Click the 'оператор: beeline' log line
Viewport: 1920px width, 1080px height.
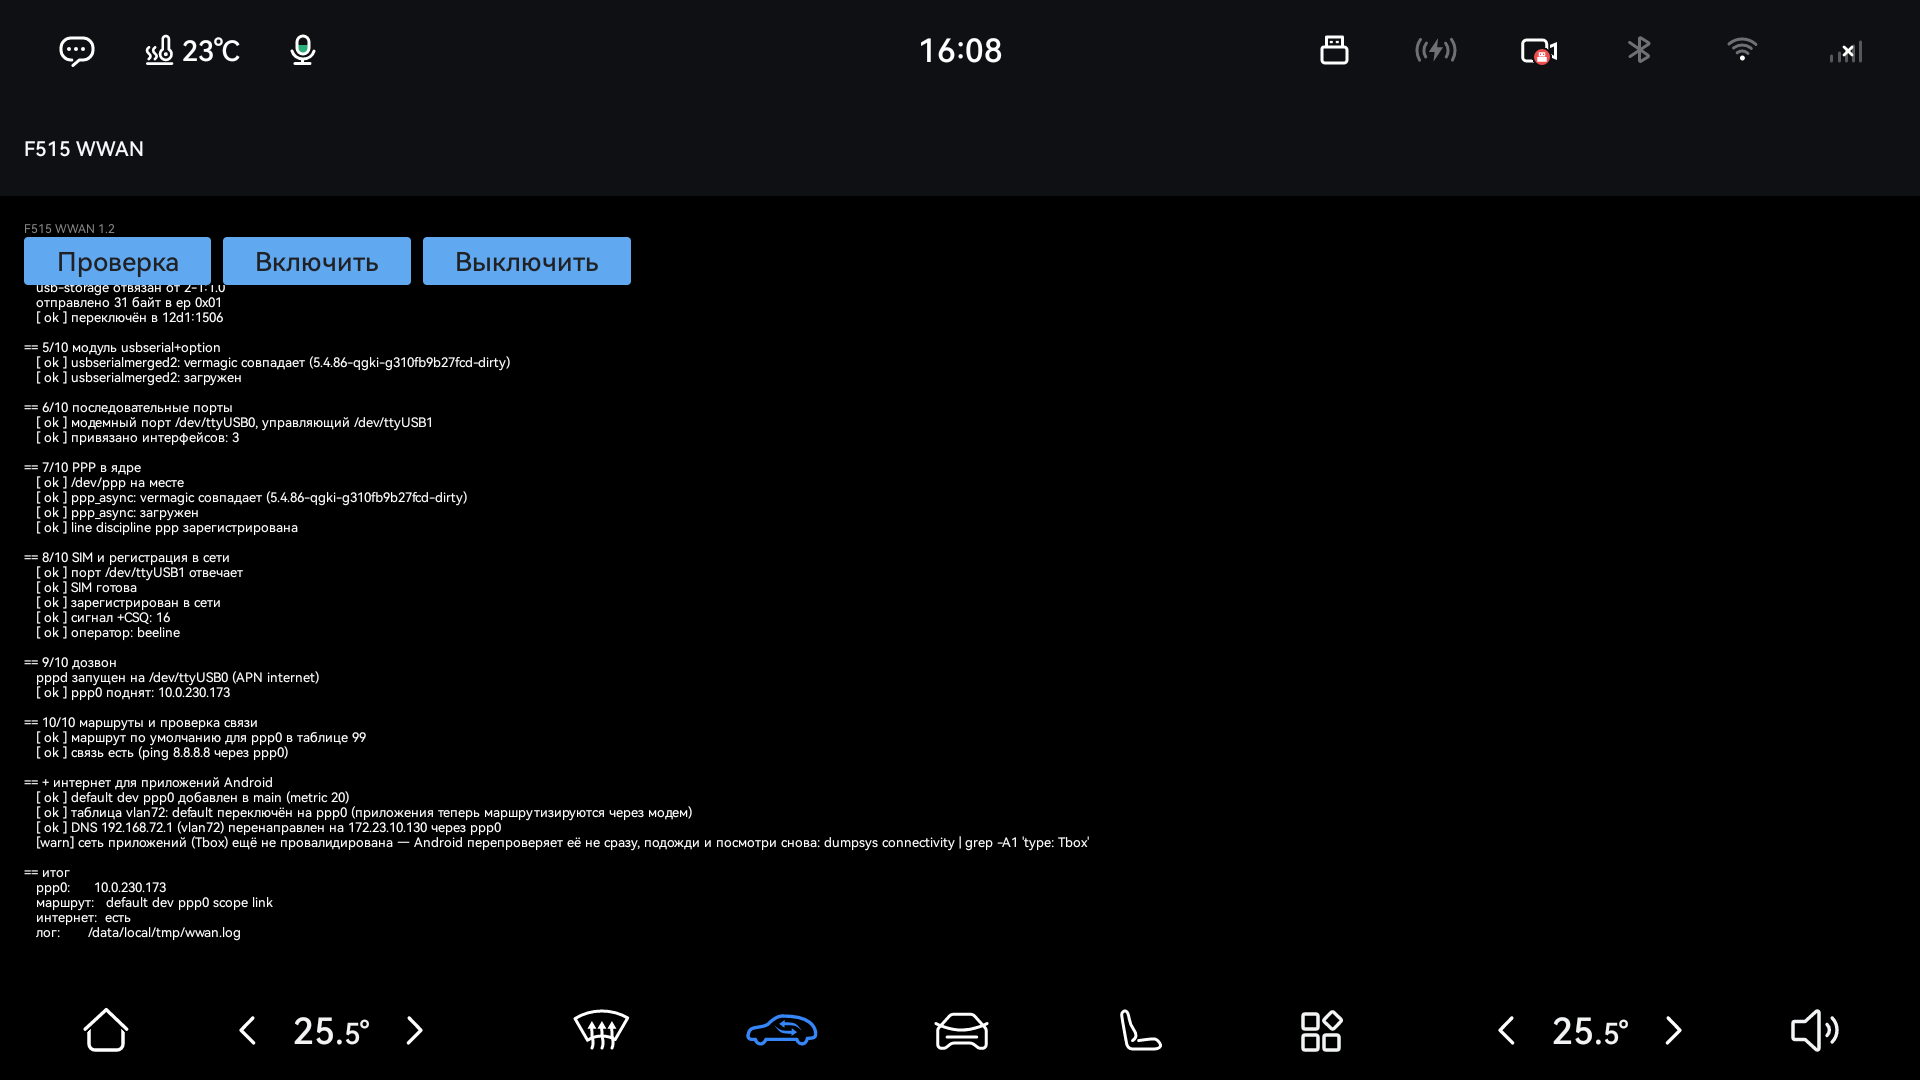tap(108, 633)
